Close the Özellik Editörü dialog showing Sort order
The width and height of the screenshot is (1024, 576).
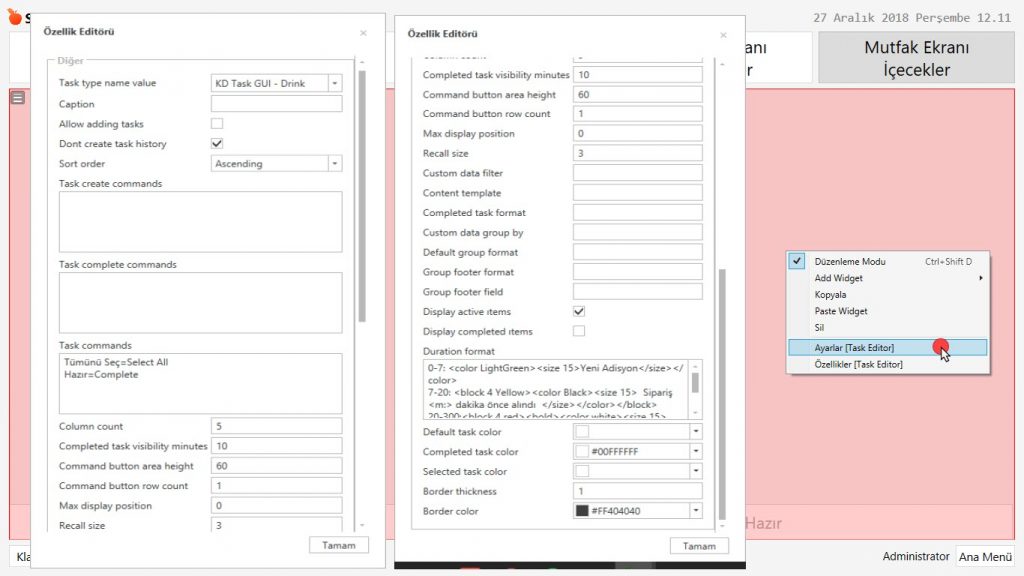363,33
